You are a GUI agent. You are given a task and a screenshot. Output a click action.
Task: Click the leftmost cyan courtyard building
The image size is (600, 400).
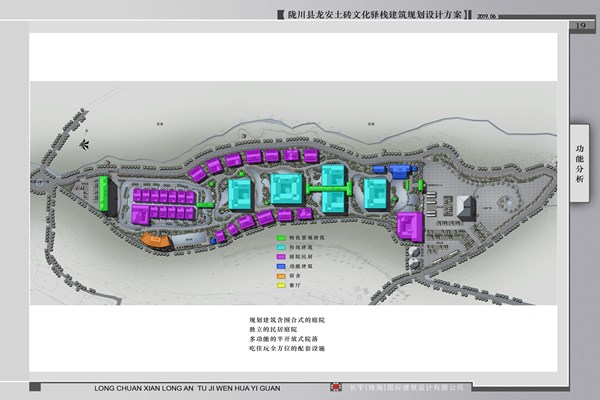pyautogui.click(x=242, y=191)
